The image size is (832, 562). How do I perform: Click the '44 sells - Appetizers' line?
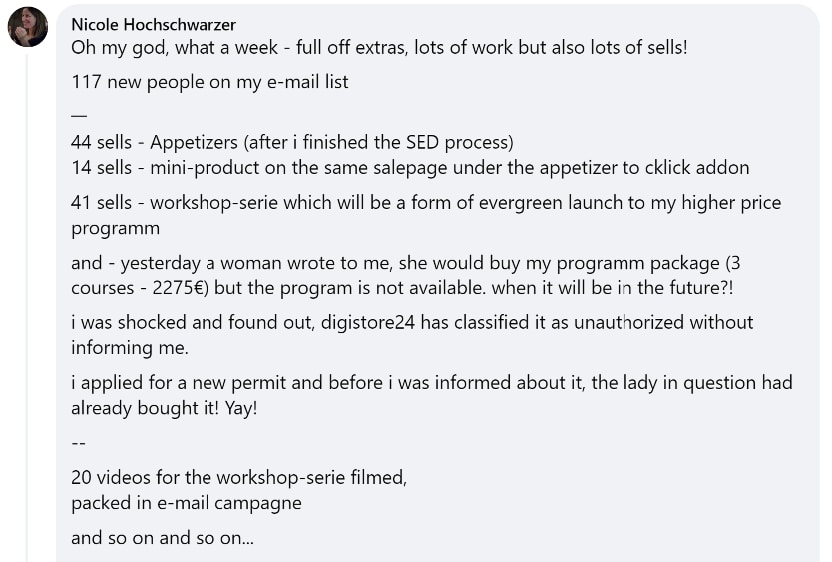pyautogui.click(x=292, y=143)
